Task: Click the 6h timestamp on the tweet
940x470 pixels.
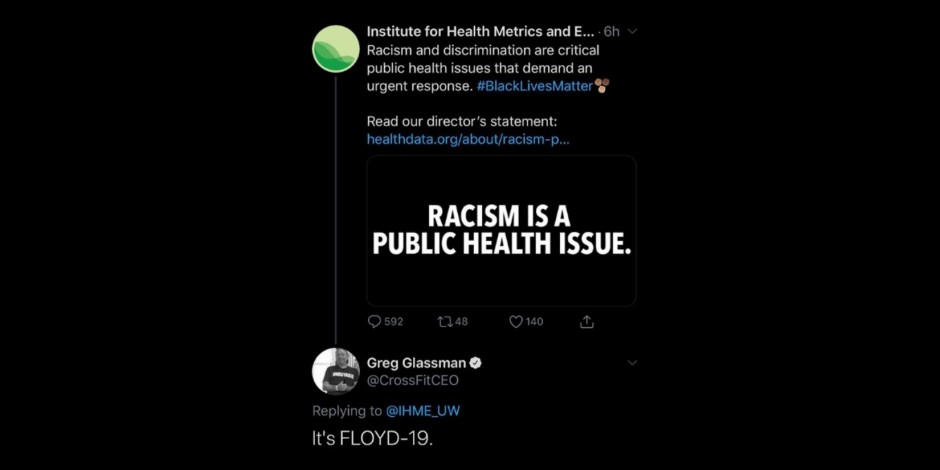Action: 611,31
